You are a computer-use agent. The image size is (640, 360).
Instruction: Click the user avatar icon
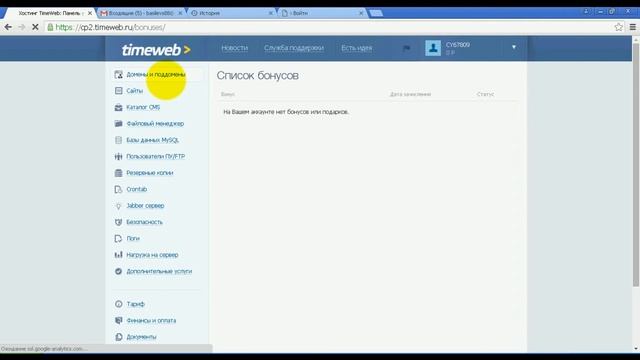coord(433,48)
